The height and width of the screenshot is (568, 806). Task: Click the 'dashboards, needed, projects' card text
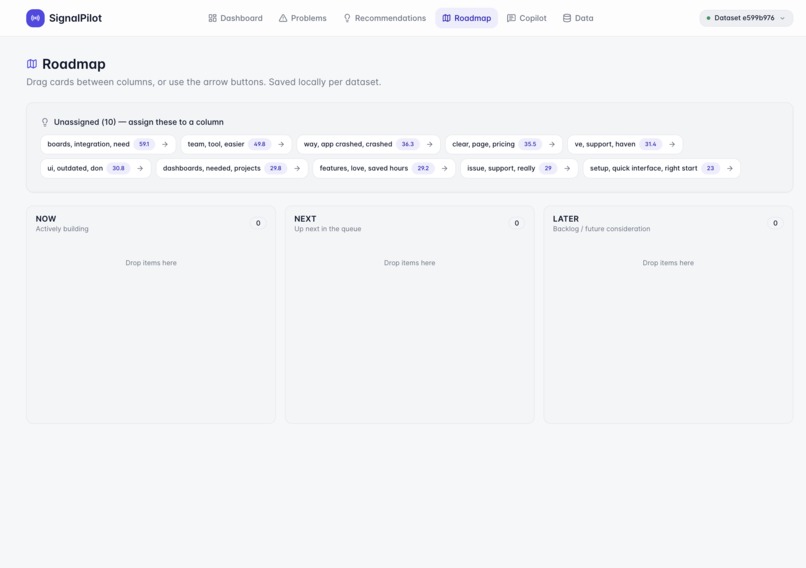coord(212,169)
